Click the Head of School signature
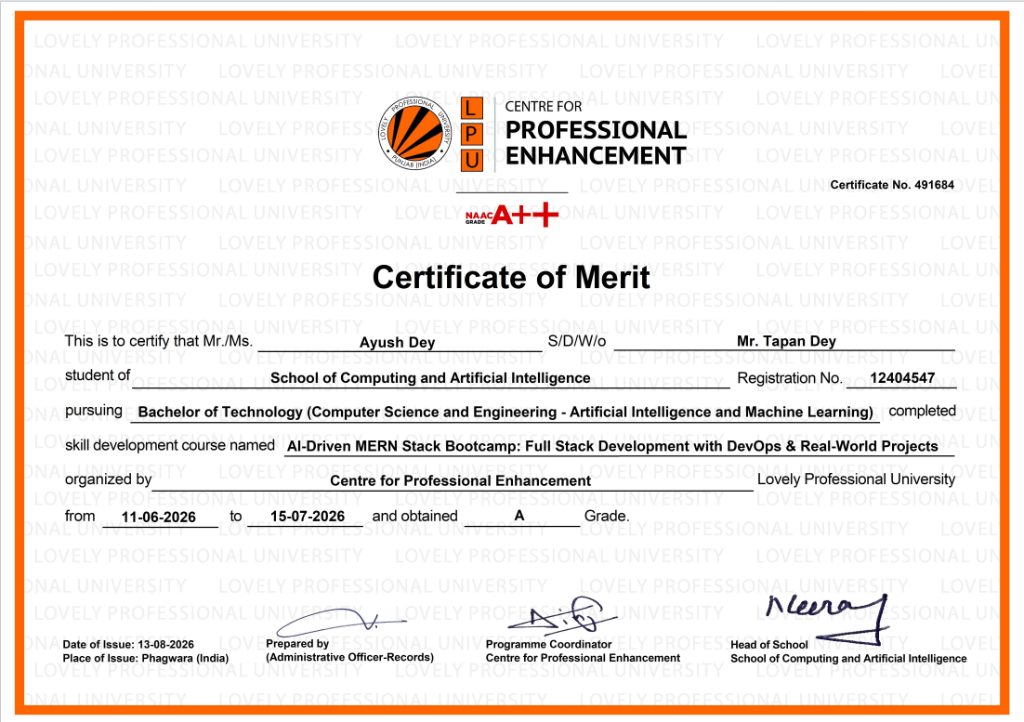This screenshot has width=1024, height=722. pos(828,618)
